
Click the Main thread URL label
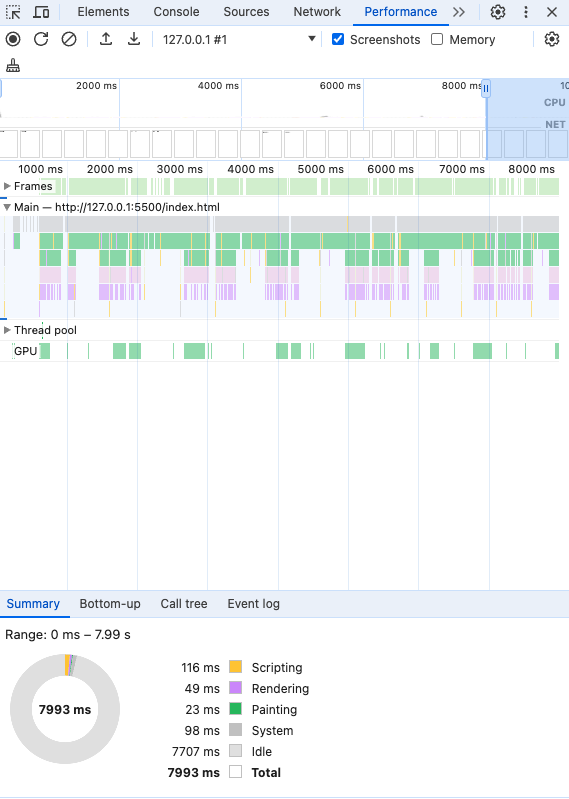click(x=117, y=207)
